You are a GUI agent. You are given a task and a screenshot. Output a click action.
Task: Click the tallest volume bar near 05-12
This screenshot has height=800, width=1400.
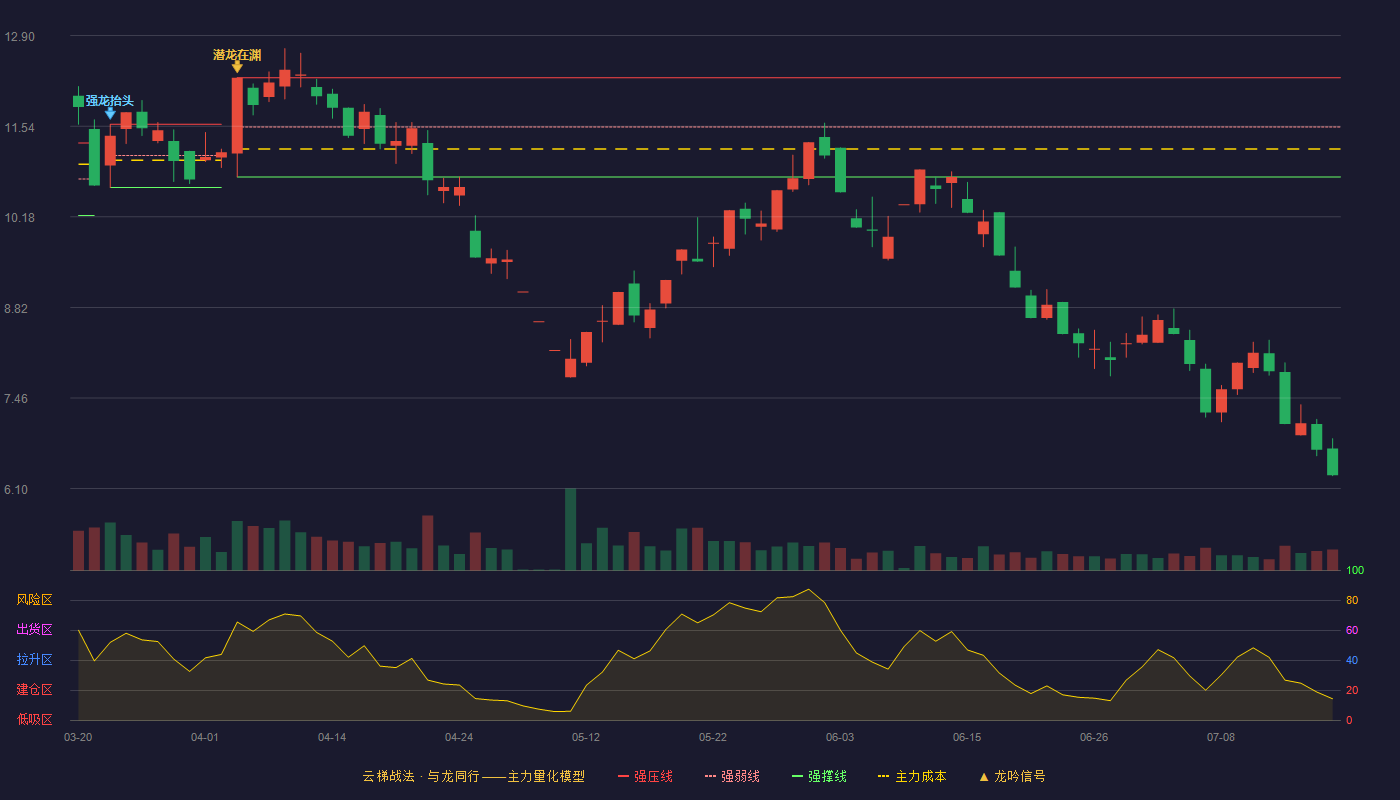click(x=570, y=529)
